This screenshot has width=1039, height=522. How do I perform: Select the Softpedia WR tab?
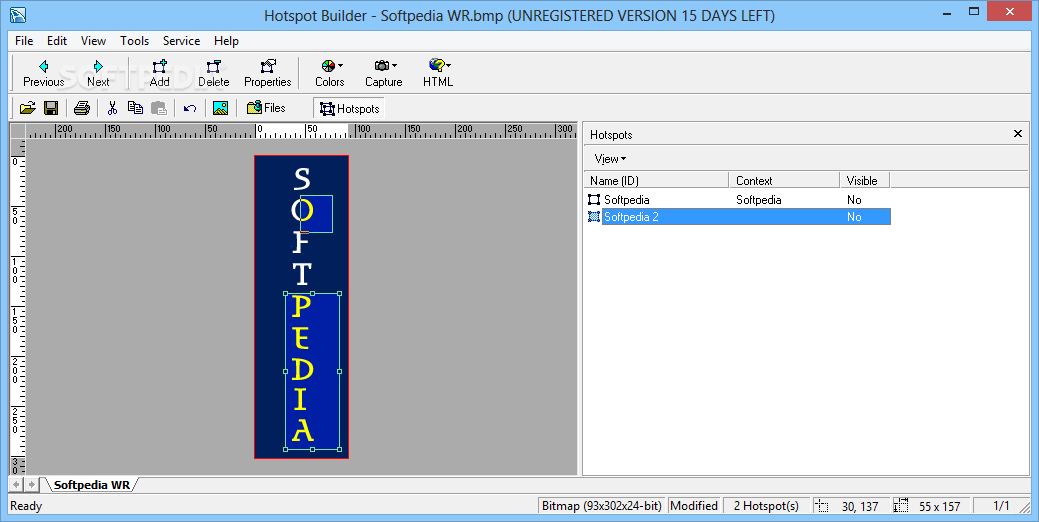pyautogui.click(x=91, y=485)
